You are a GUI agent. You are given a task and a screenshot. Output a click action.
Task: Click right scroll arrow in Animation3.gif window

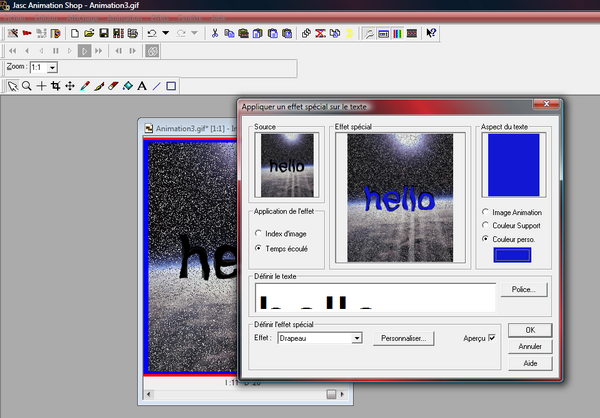pos(342,394)
